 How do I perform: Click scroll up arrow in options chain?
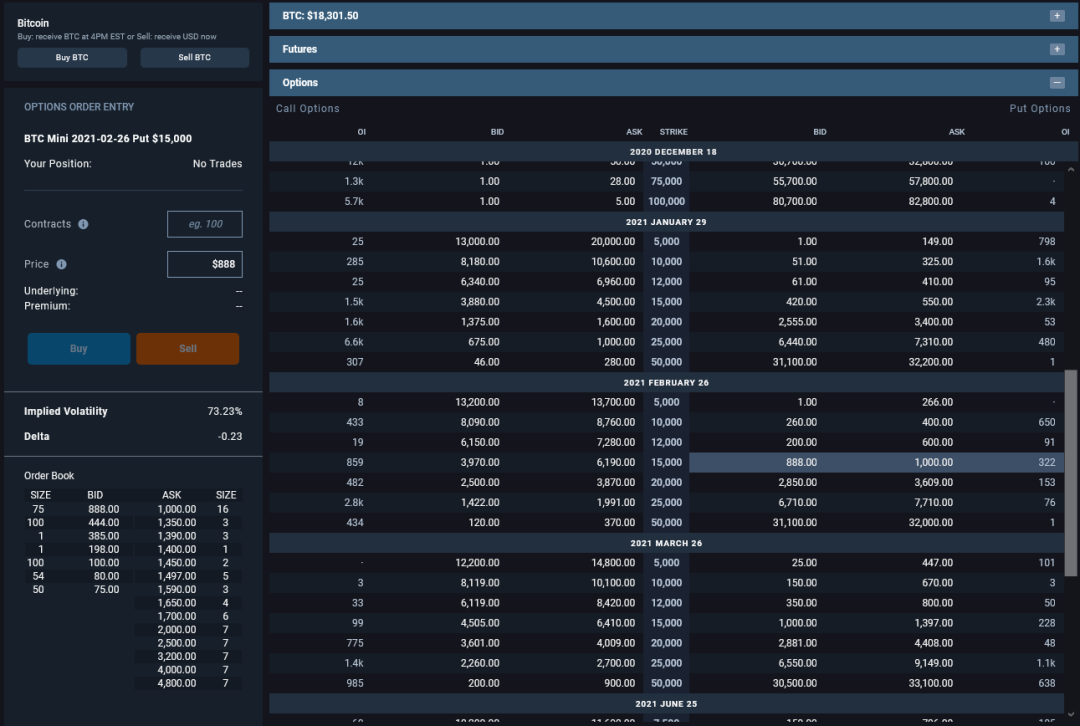click(x=1070, y=169)
